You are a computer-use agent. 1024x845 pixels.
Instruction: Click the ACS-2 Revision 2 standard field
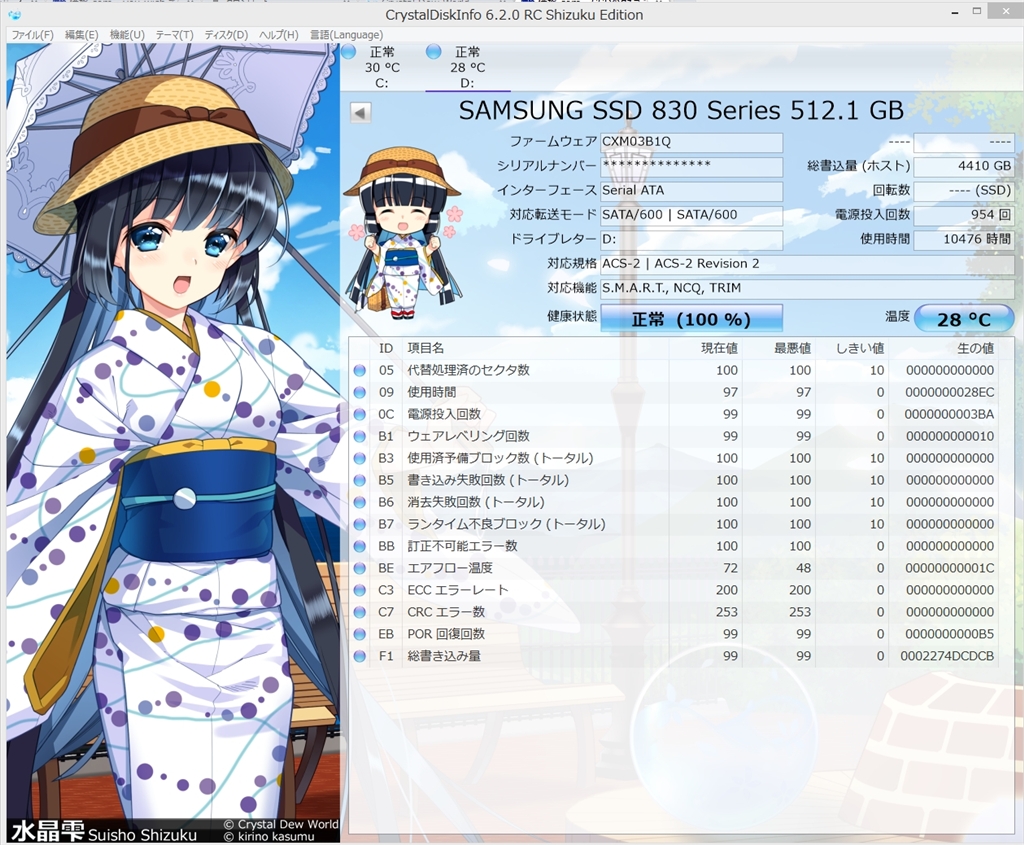click(807, 264)
